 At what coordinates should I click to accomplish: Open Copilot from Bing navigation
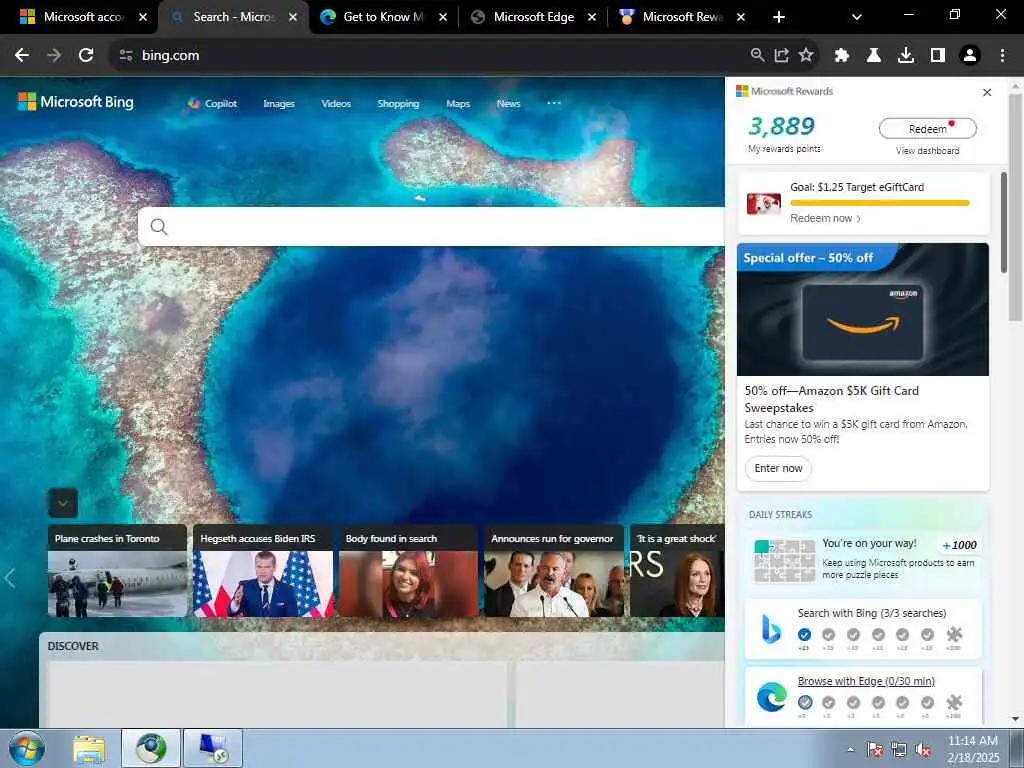pos(213,103)
